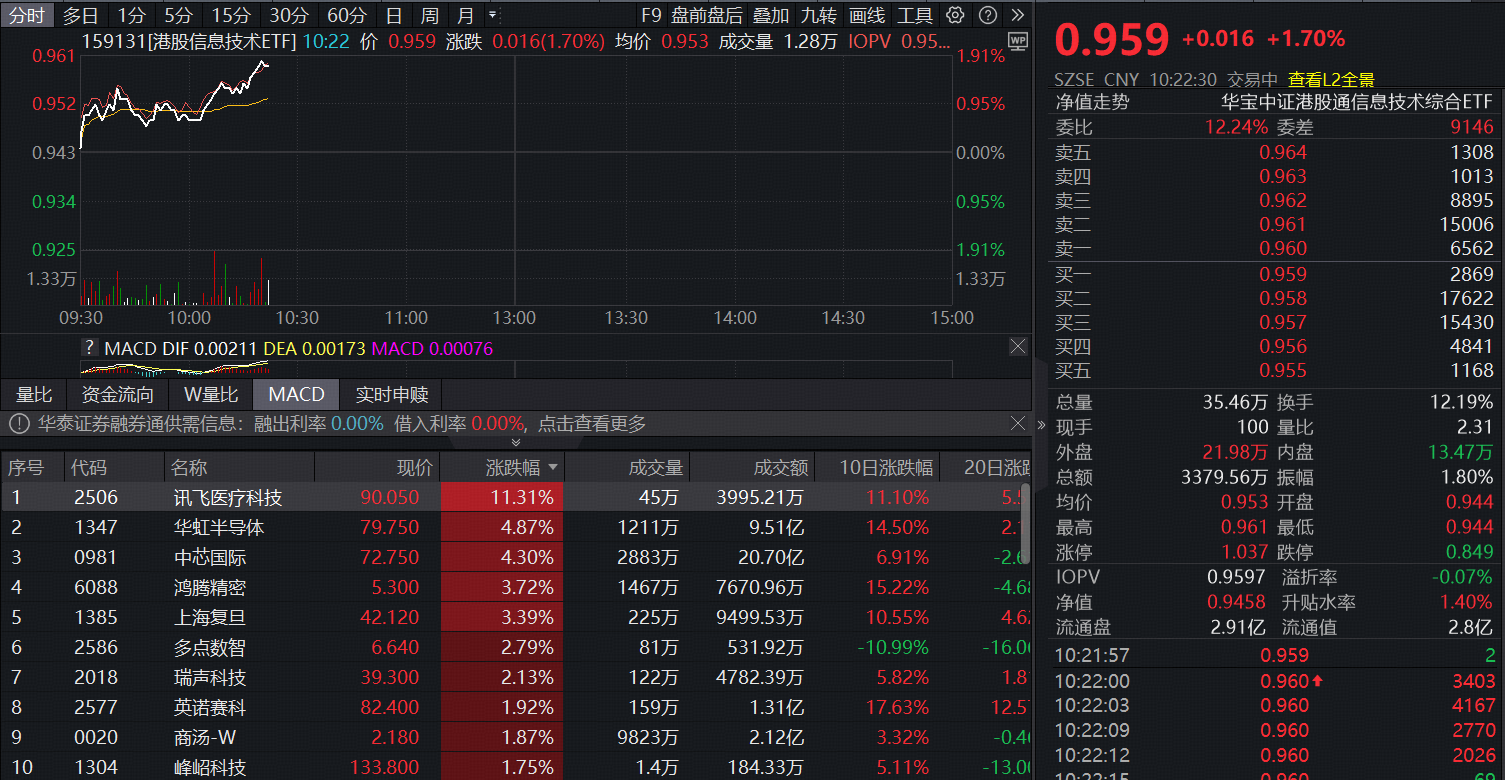This screenshot has width=1505, height=780.
Task: Click the help question-mark icon
Action: pyautogui.click(x=987, y=15)
